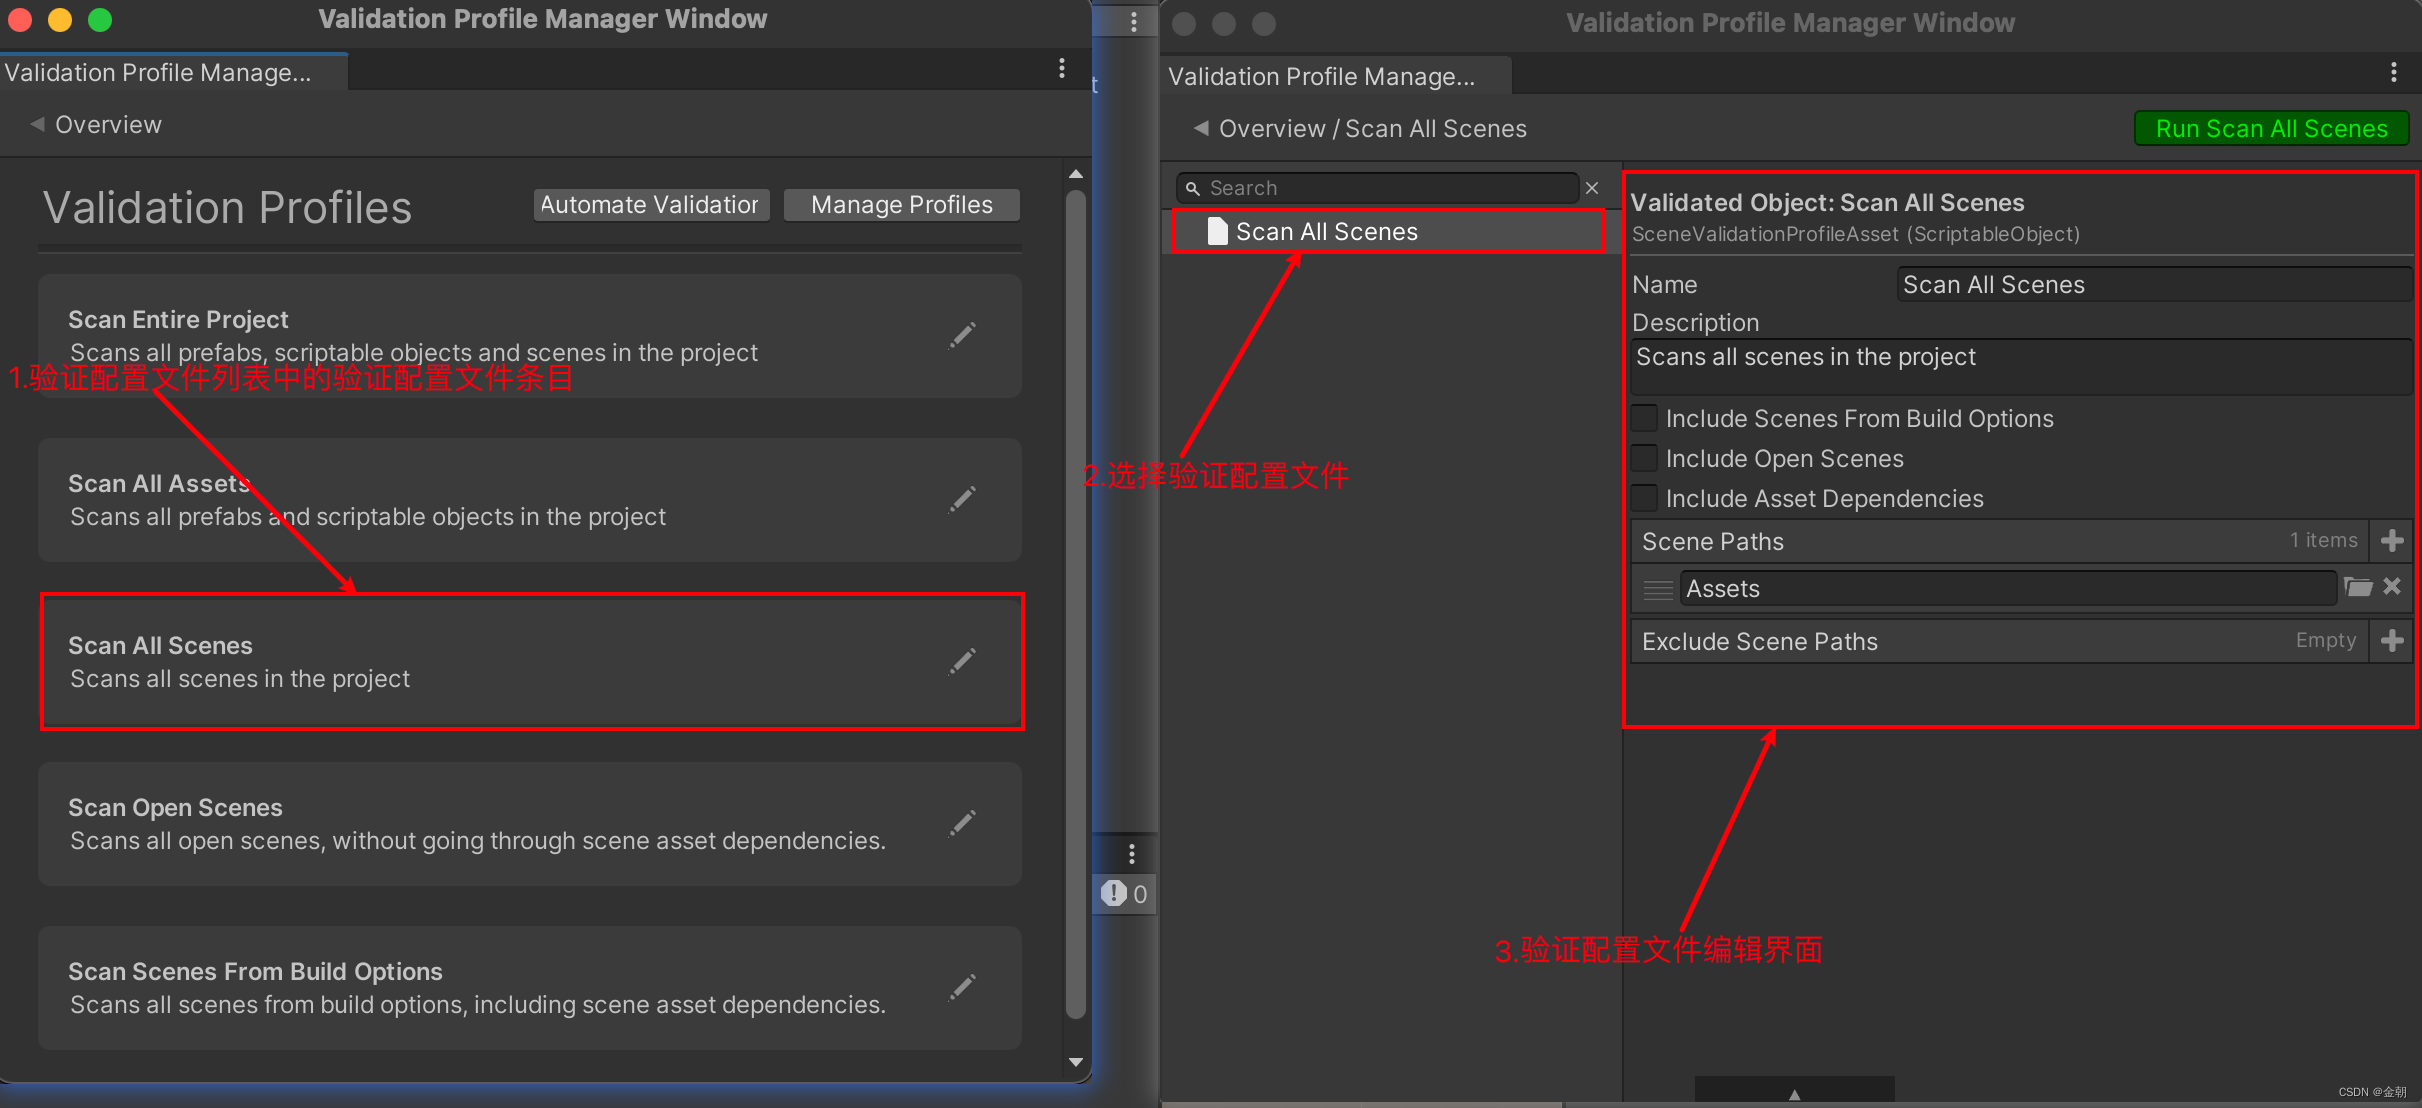Screen dimensions: 2422x1108
Task: Clear the search field with the X icon
Action: 1592,188
